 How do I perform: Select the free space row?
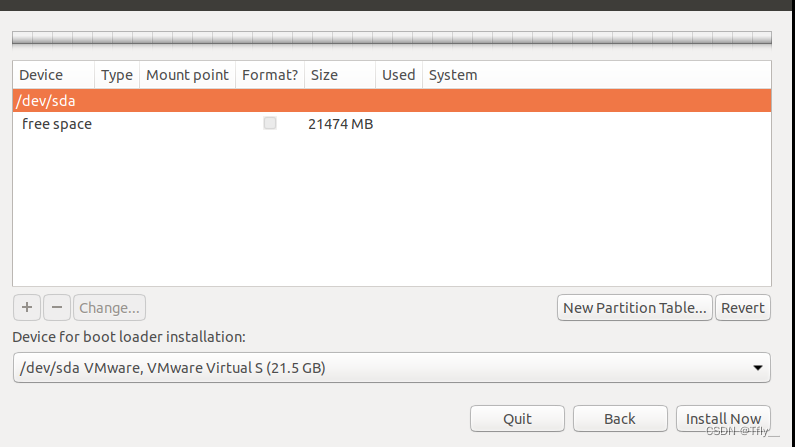click(392, 124)
